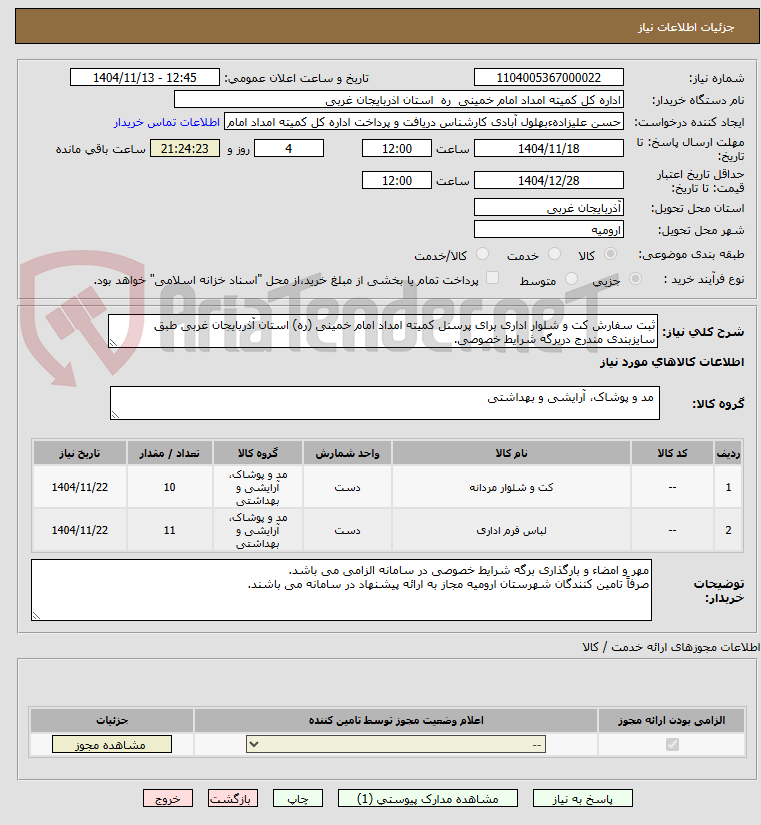Click the کت و شلوار مردانه item cell
The image size is (761, 825).
click(511, 487)
